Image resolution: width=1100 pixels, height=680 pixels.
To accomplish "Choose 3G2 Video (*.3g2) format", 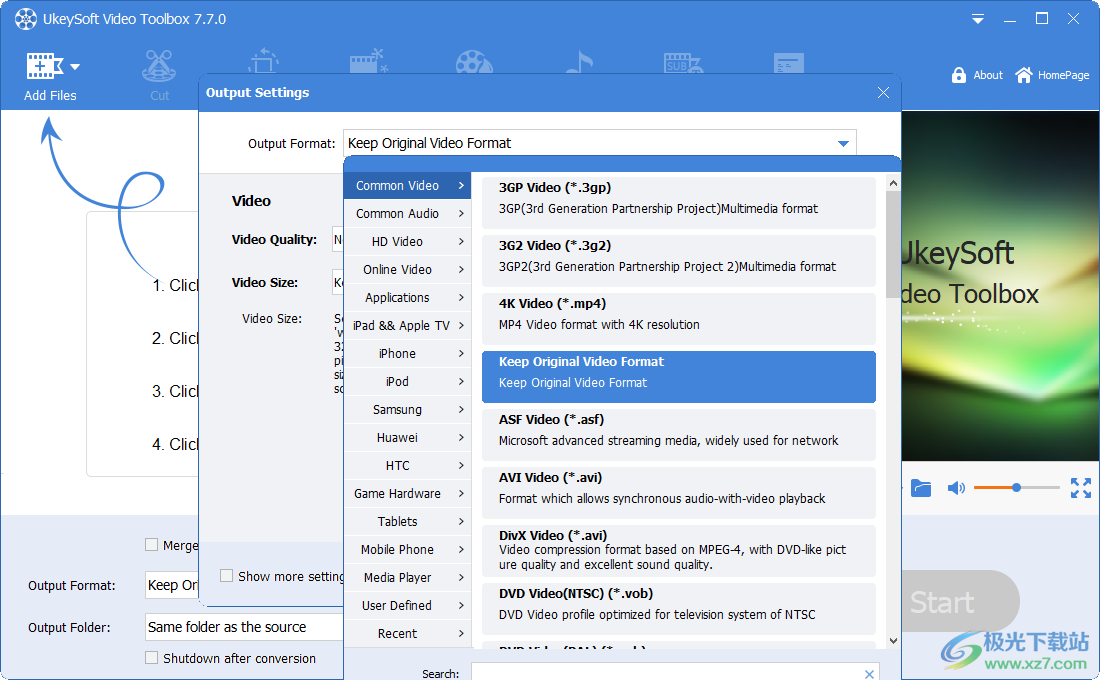I will [x=678, y=260].
